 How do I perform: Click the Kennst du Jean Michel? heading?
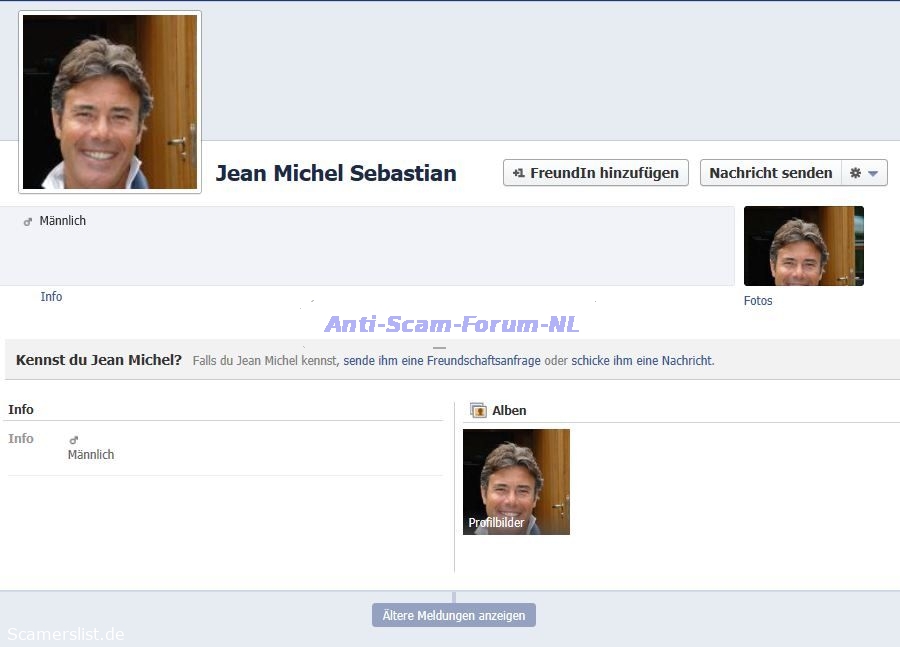[x=99, y=360]
